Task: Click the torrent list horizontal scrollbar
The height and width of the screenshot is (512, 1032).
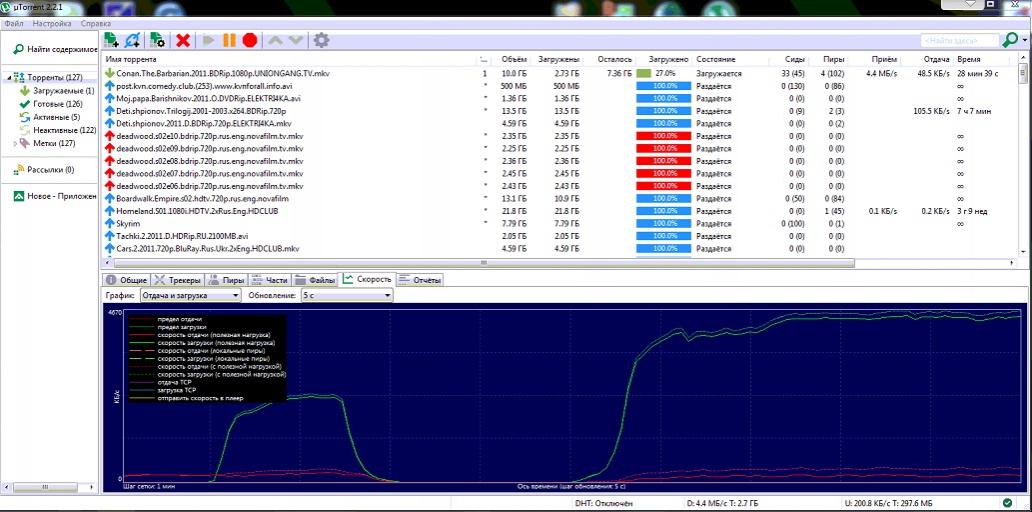Action: (483, 263)
